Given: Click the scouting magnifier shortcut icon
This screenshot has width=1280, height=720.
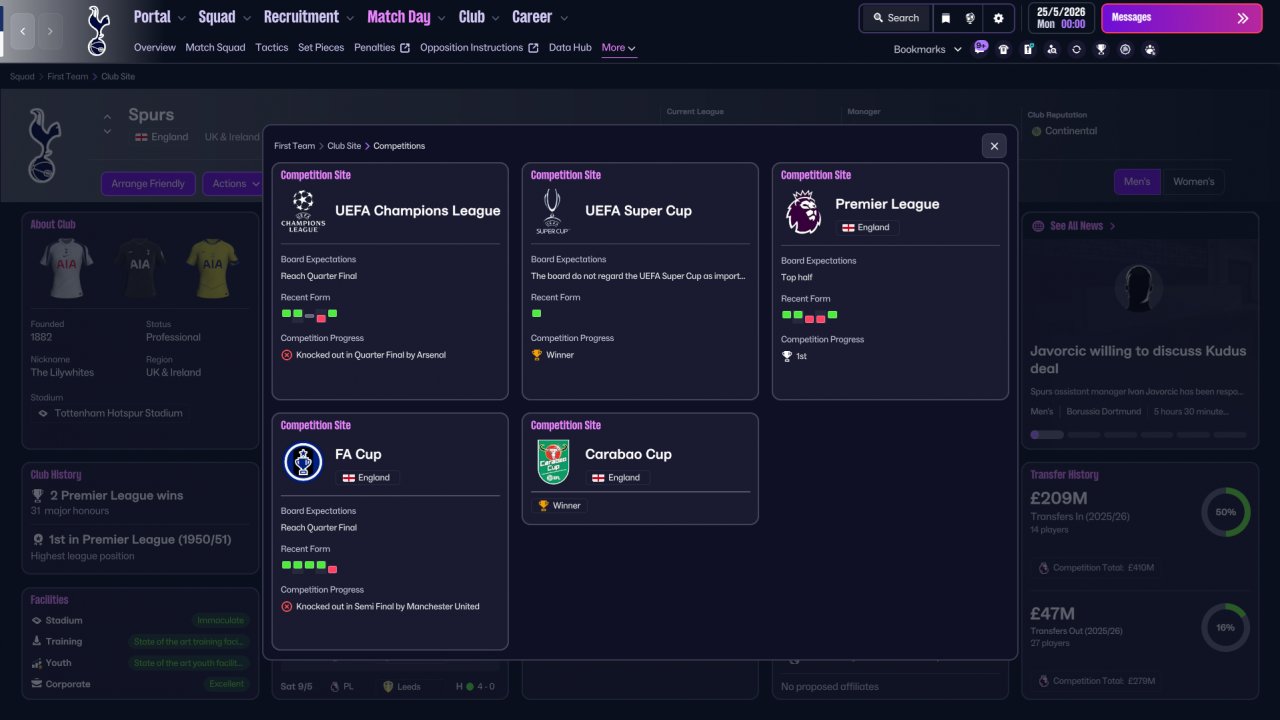Looking at the screenshot, I should pyautogui.click(x=1052, y=49).
